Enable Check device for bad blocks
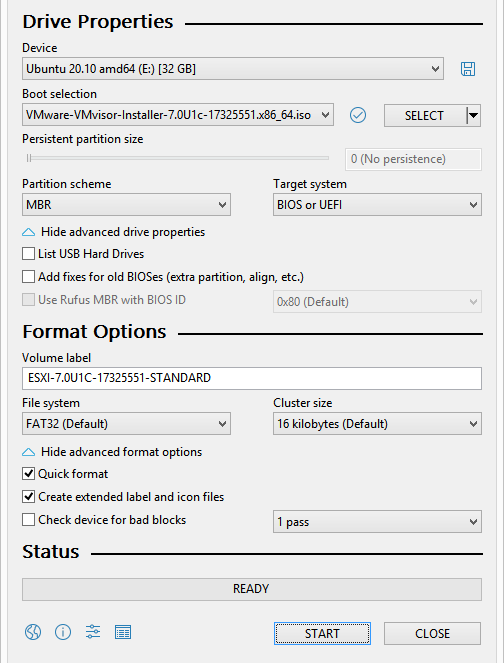The height and width of the screenshot is (663, 504). (28, 519)
